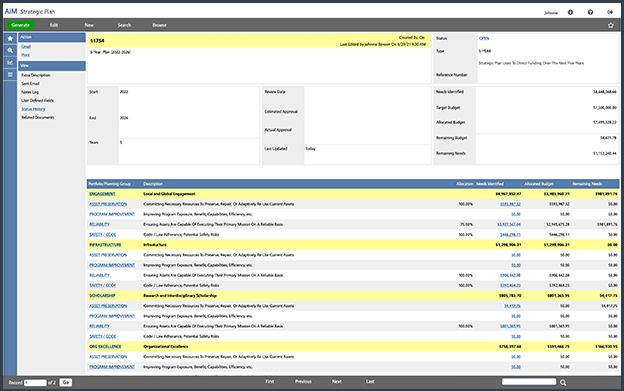Click the Remaining Needs column header
This screenshot has height=391, width=624.
click(587, 184)
